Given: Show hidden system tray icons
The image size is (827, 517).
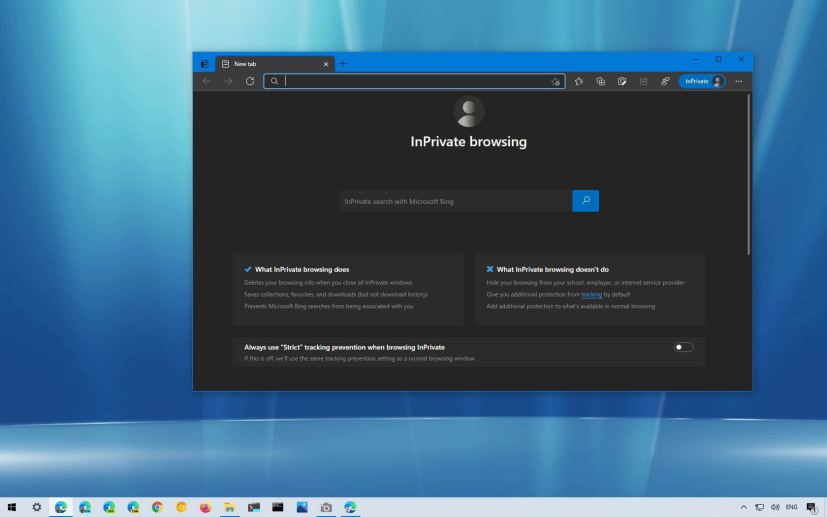Looking at the screenshot, I should tap(744, 507).
